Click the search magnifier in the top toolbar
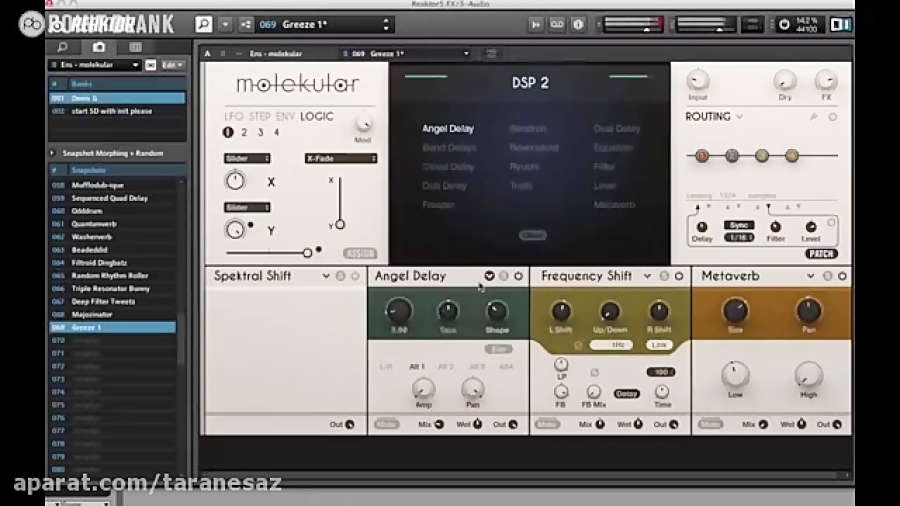The width and height of the screenshot is (900, 506). click(204, 25)
